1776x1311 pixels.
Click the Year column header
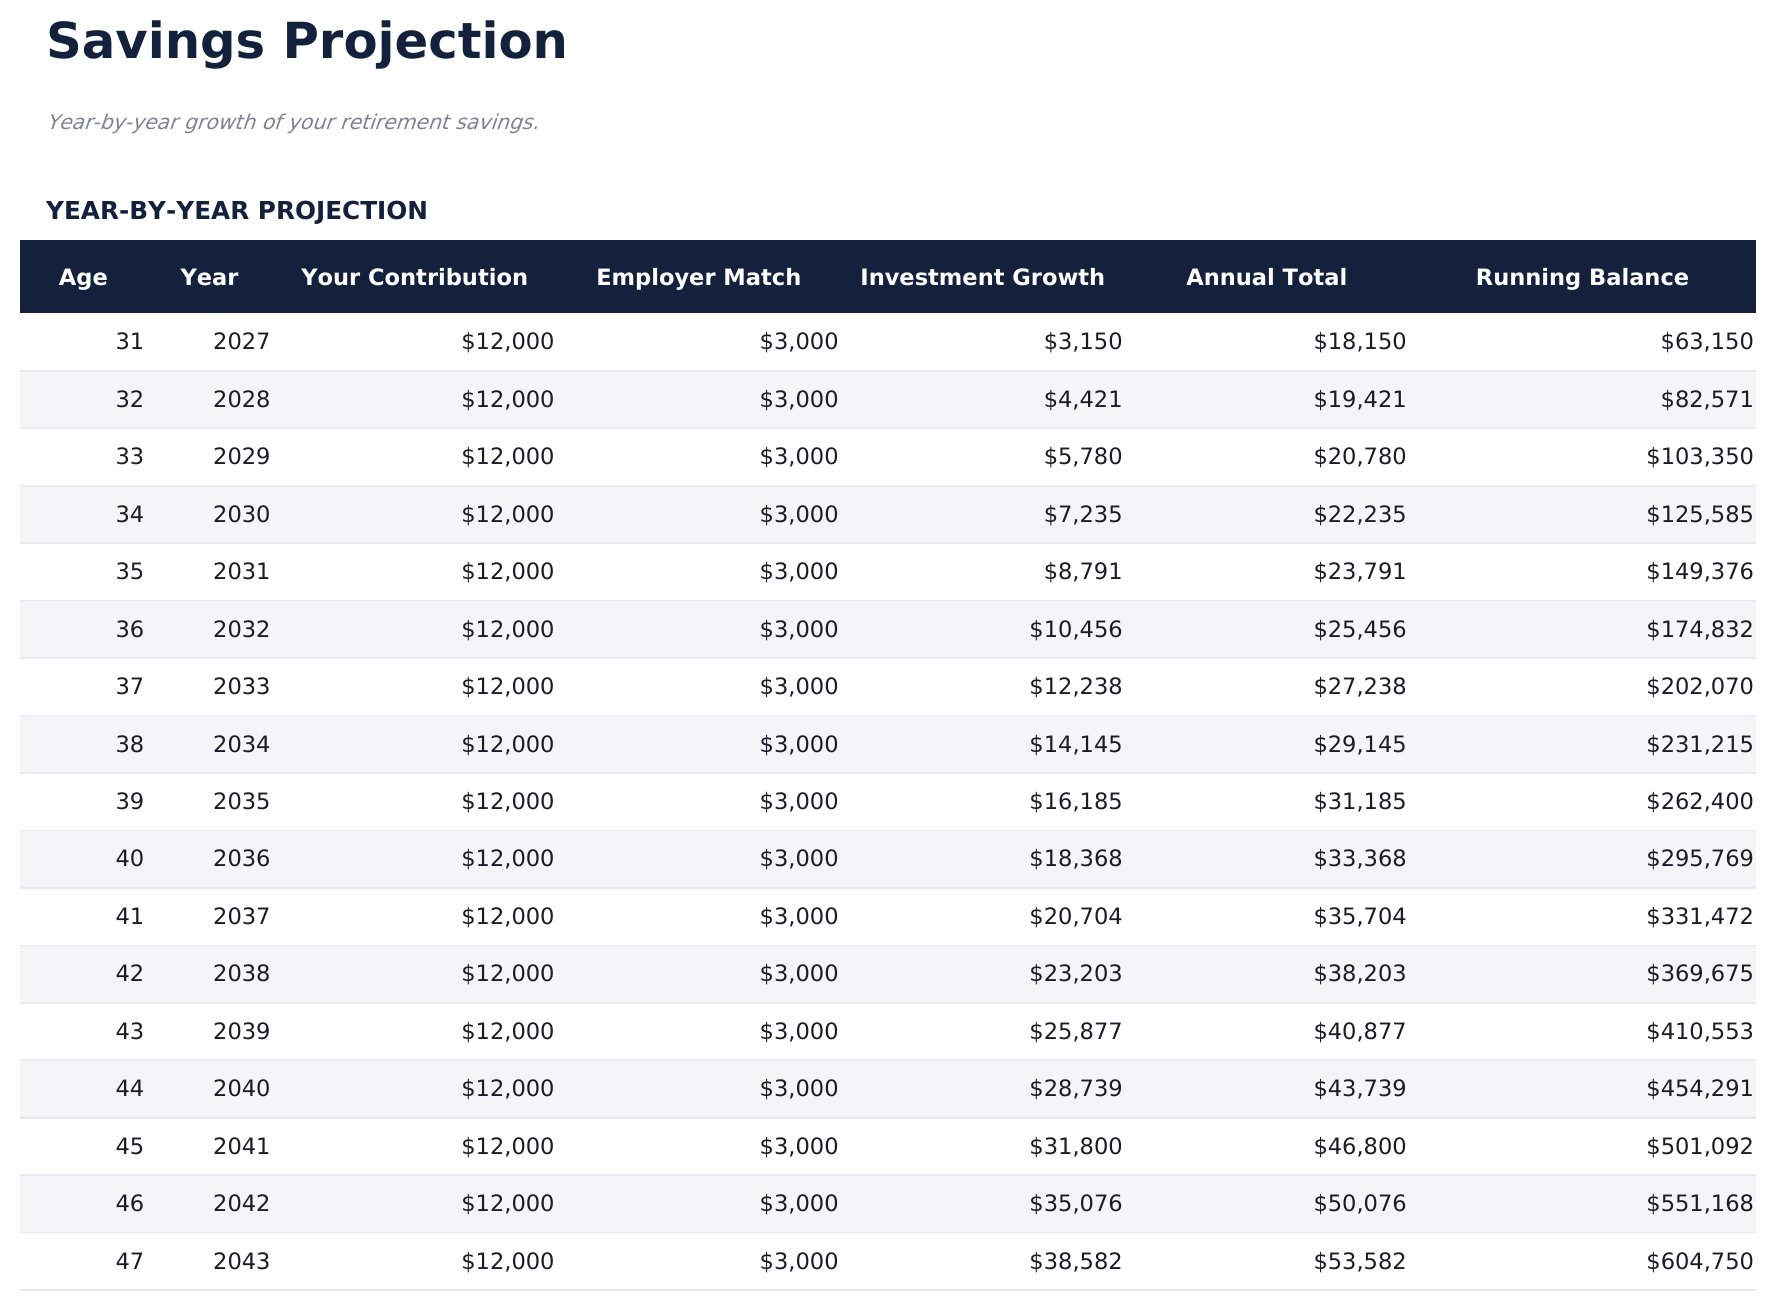(209, 277)
